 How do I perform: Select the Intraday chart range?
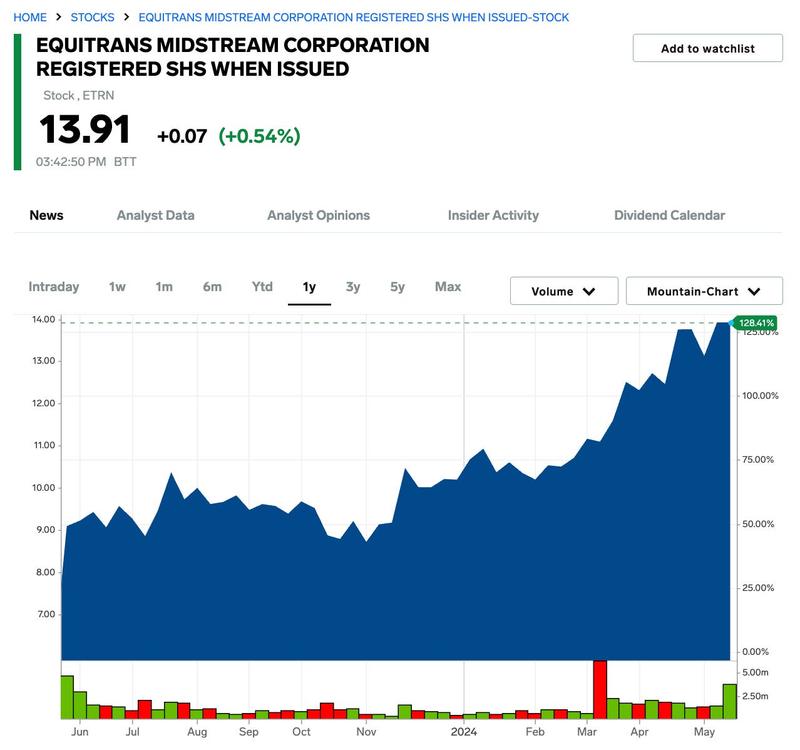coord(54,287)
